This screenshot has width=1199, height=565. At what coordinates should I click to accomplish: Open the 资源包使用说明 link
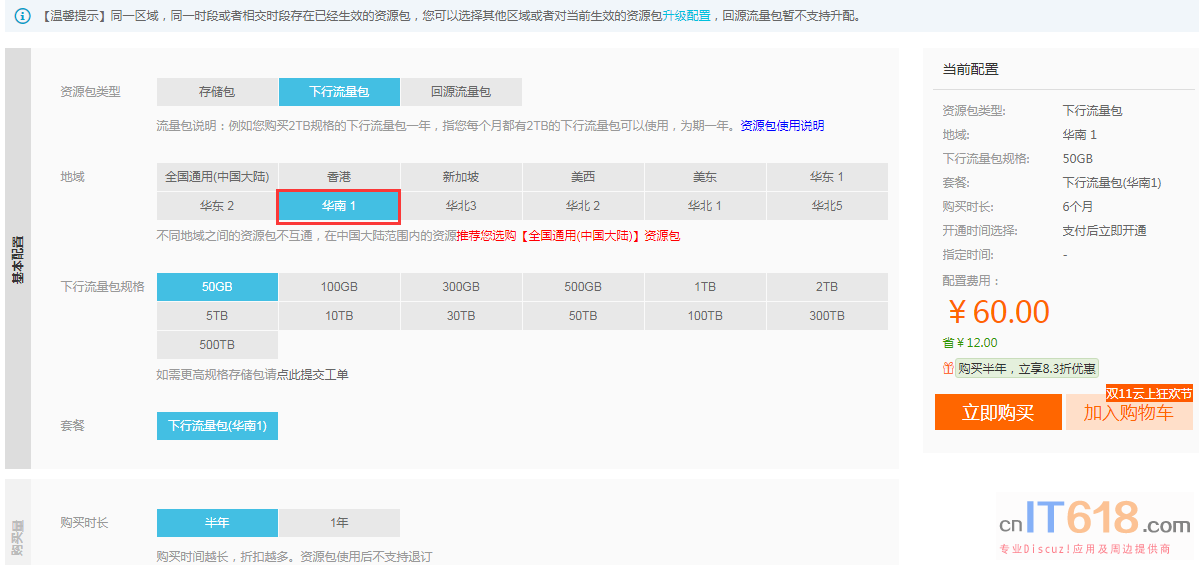782,126
